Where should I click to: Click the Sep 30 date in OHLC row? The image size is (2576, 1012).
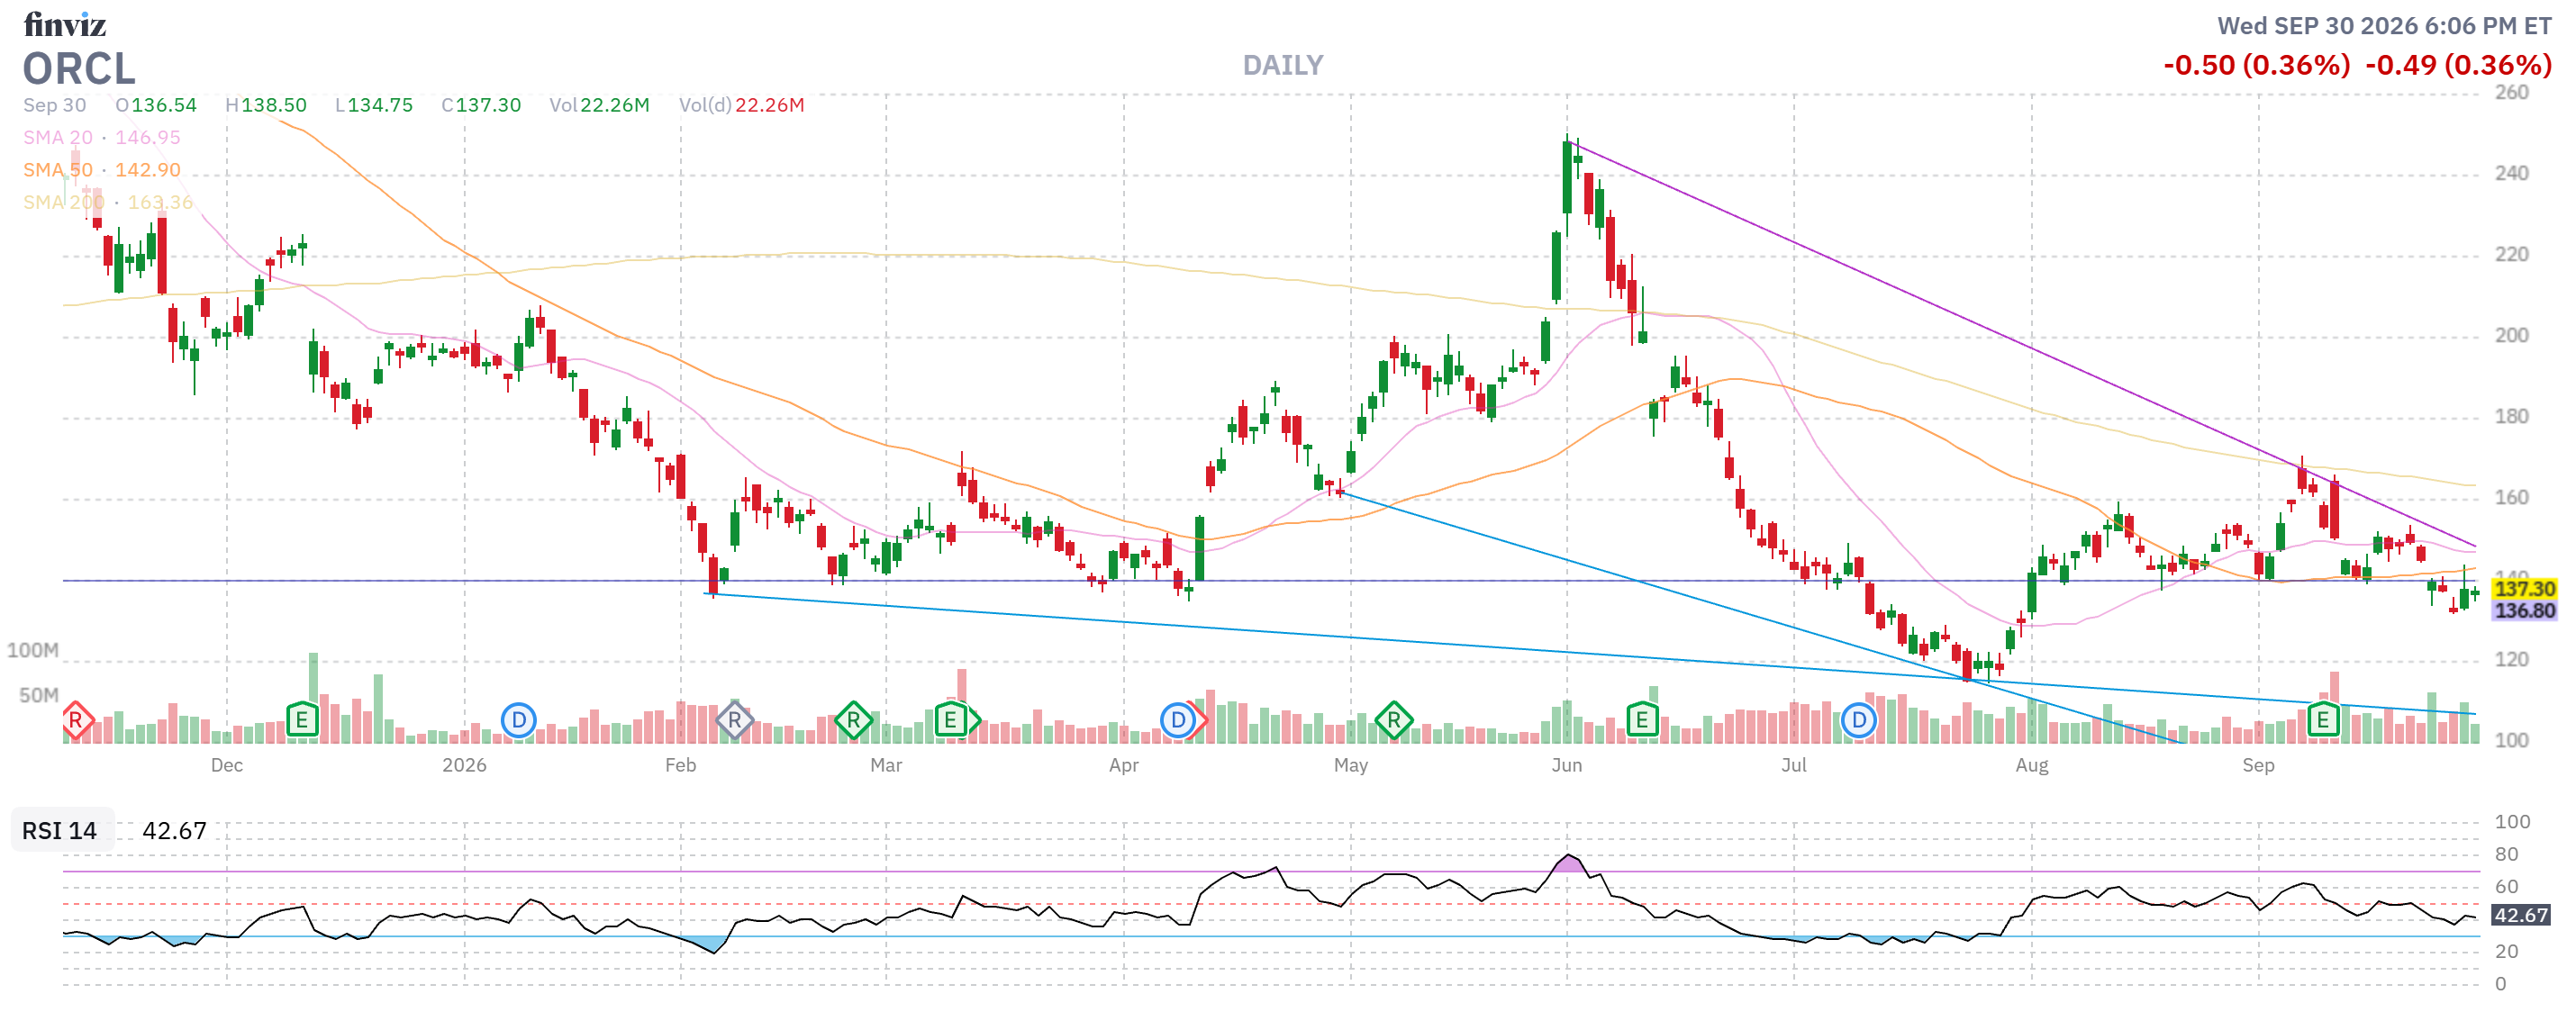pyautogui.click(x=55, y=105)
